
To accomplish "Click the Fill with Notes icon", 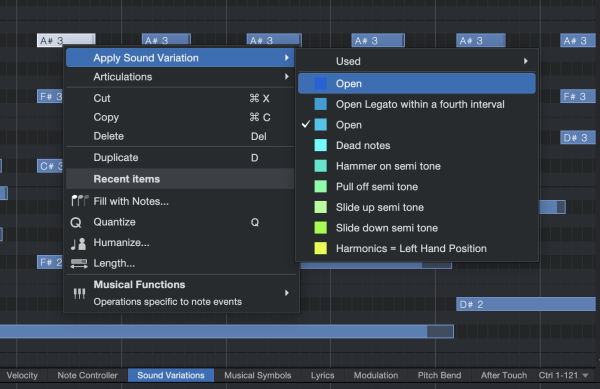I will tap(80, 201).
